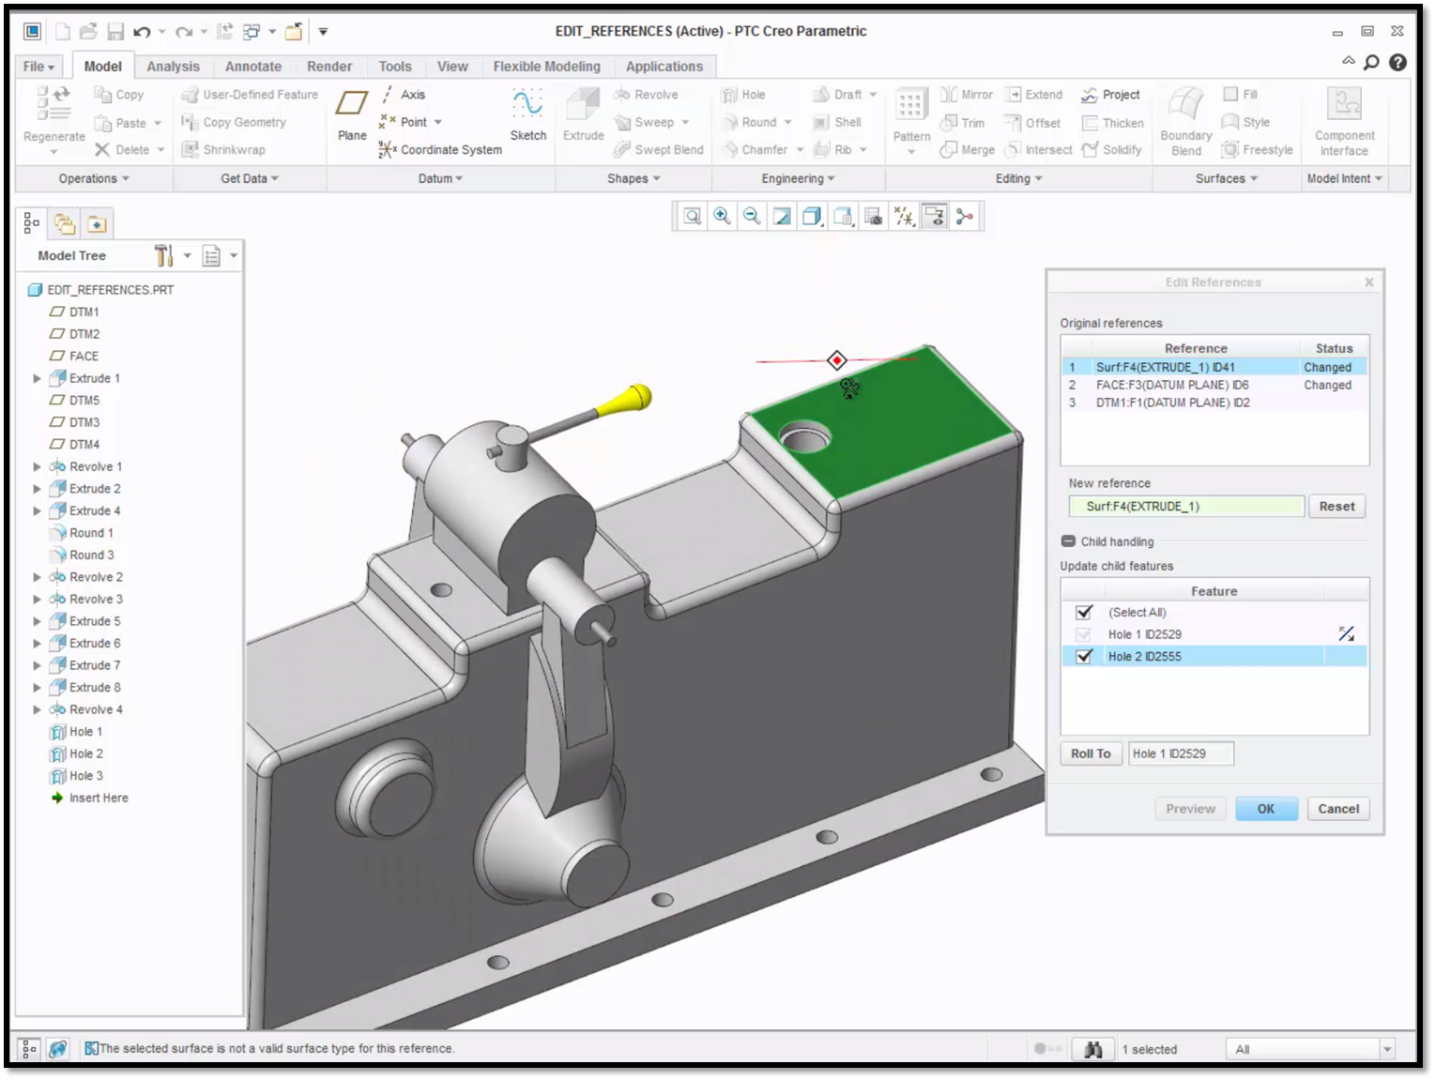Select reference row FACE:F3(DATUM PLANE)

pyautogui.click(x=1214, y=385)
